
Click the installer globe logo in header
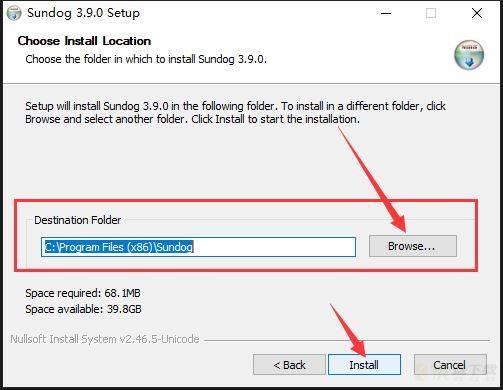click(469, 55)
